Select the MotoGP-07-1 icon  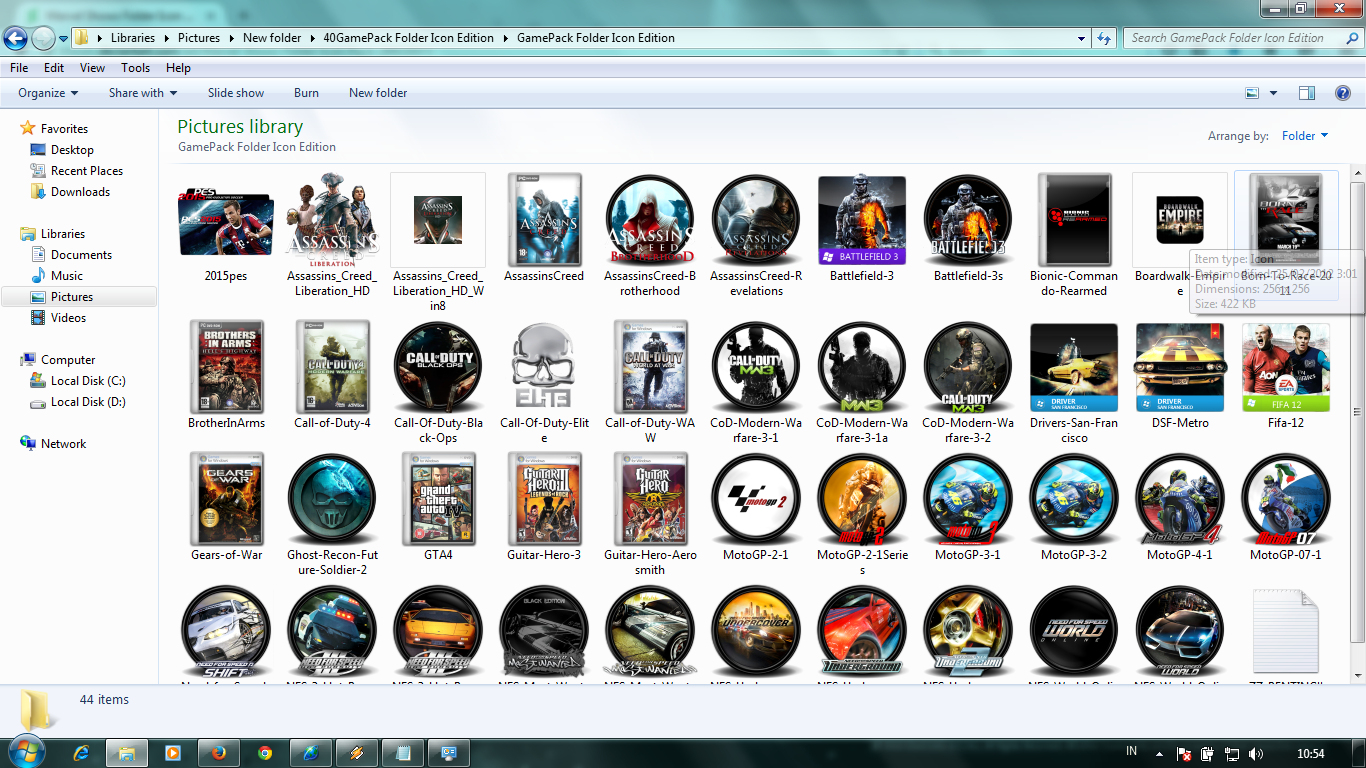(1286, 498)
